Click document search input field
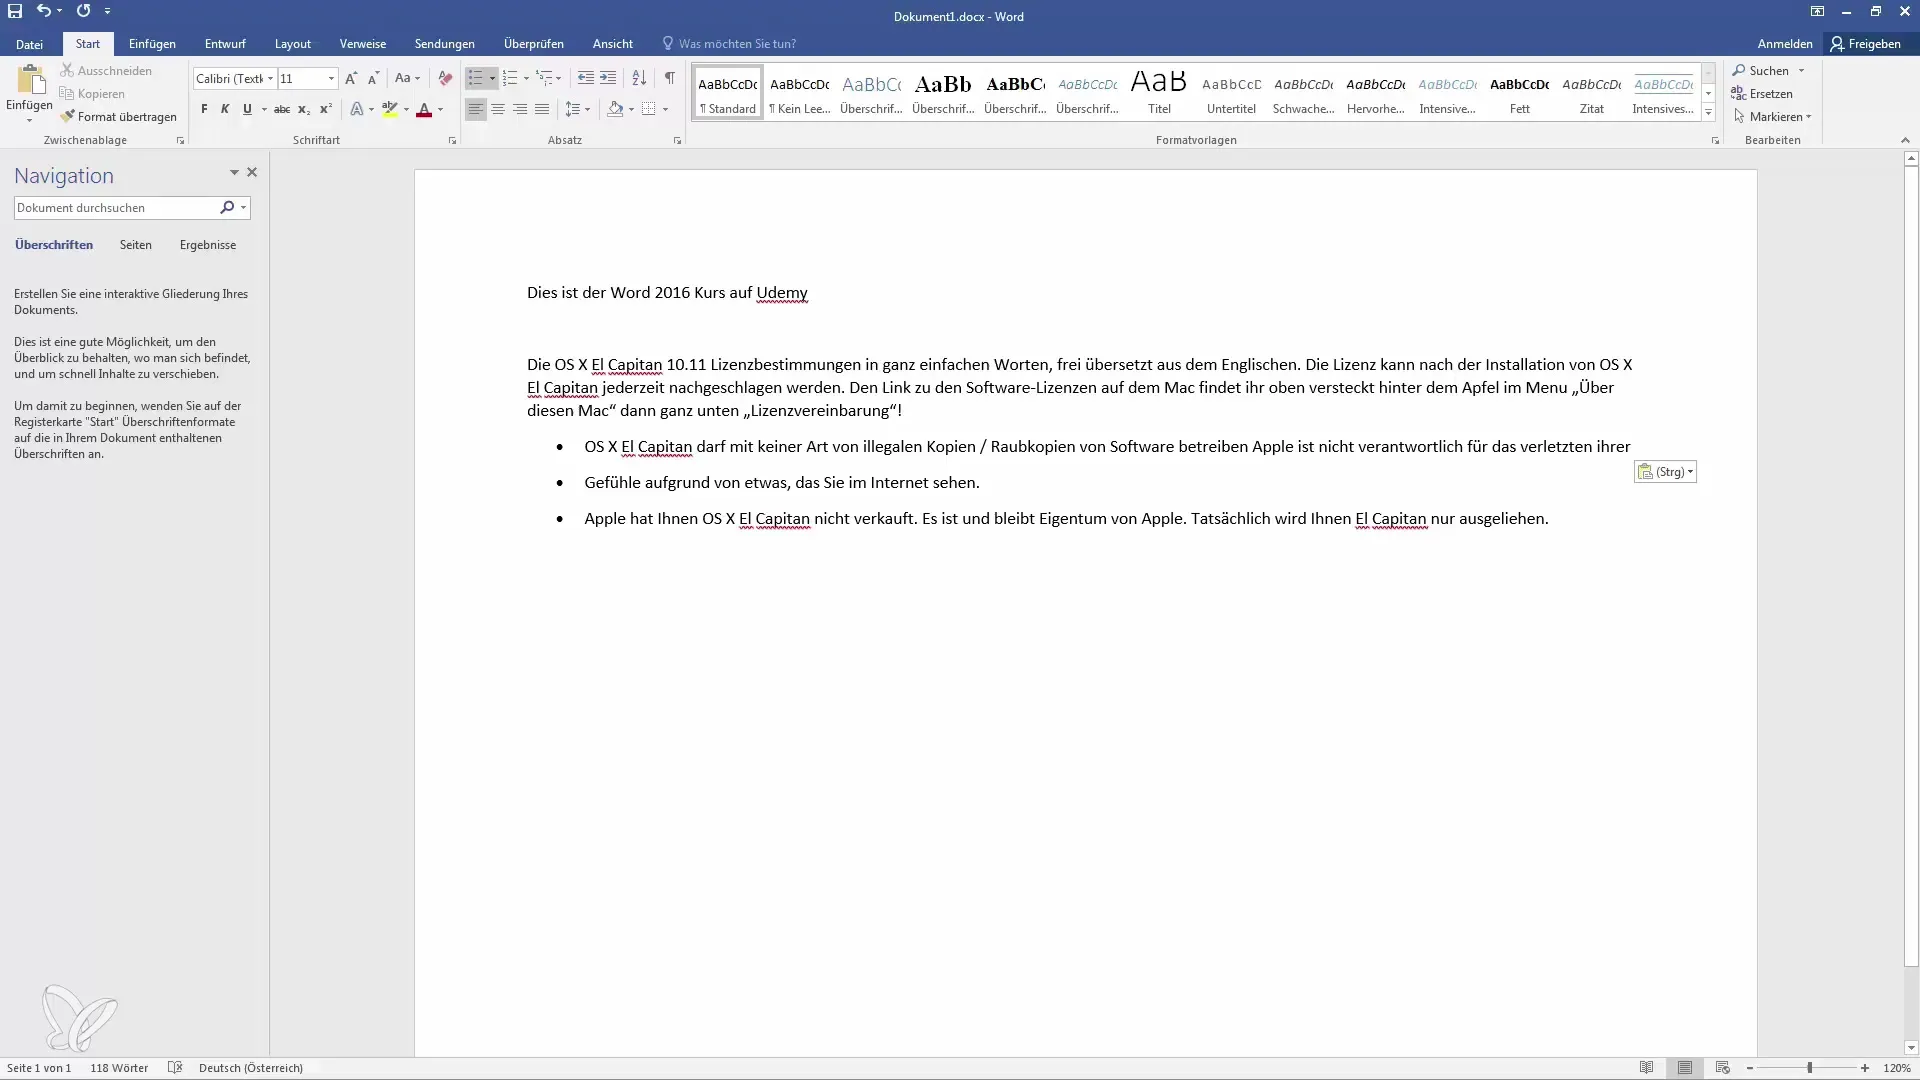The width and height of the screenshot is (1920, 1080). pos(117,207)
